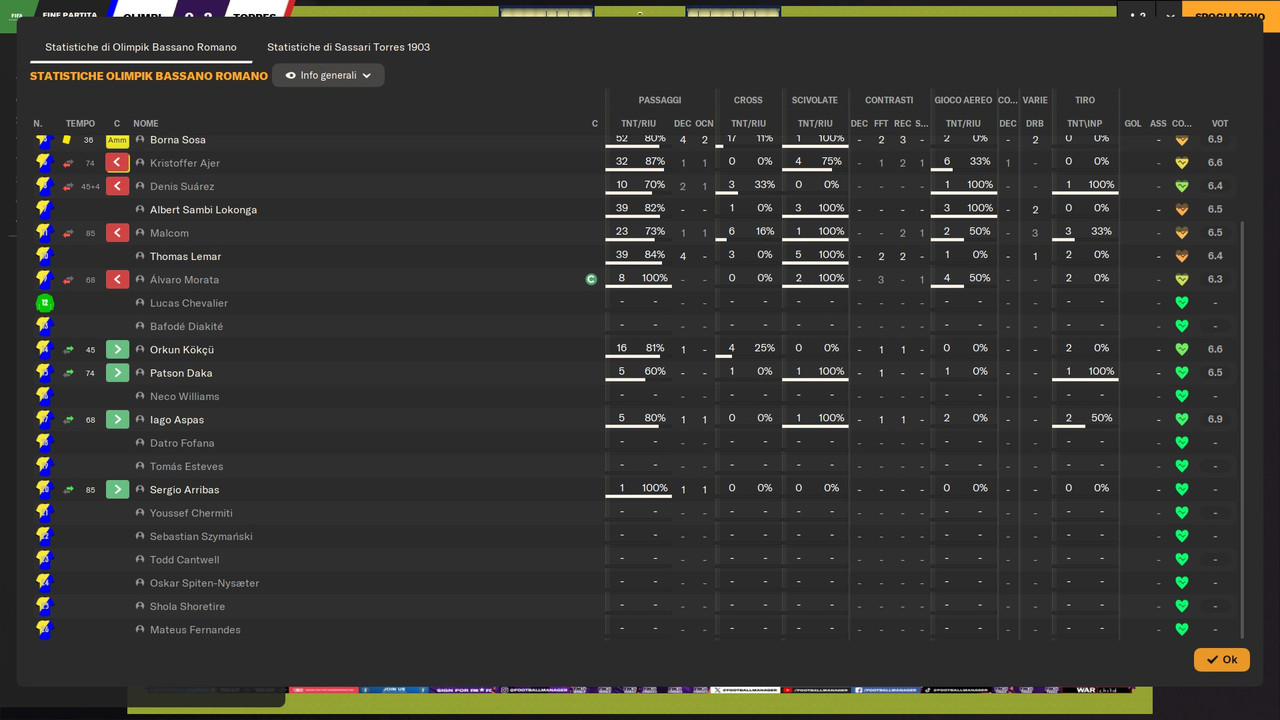Sort by the DRB column header
This screenshot has height=720, width=1280.
(1035, 124)
